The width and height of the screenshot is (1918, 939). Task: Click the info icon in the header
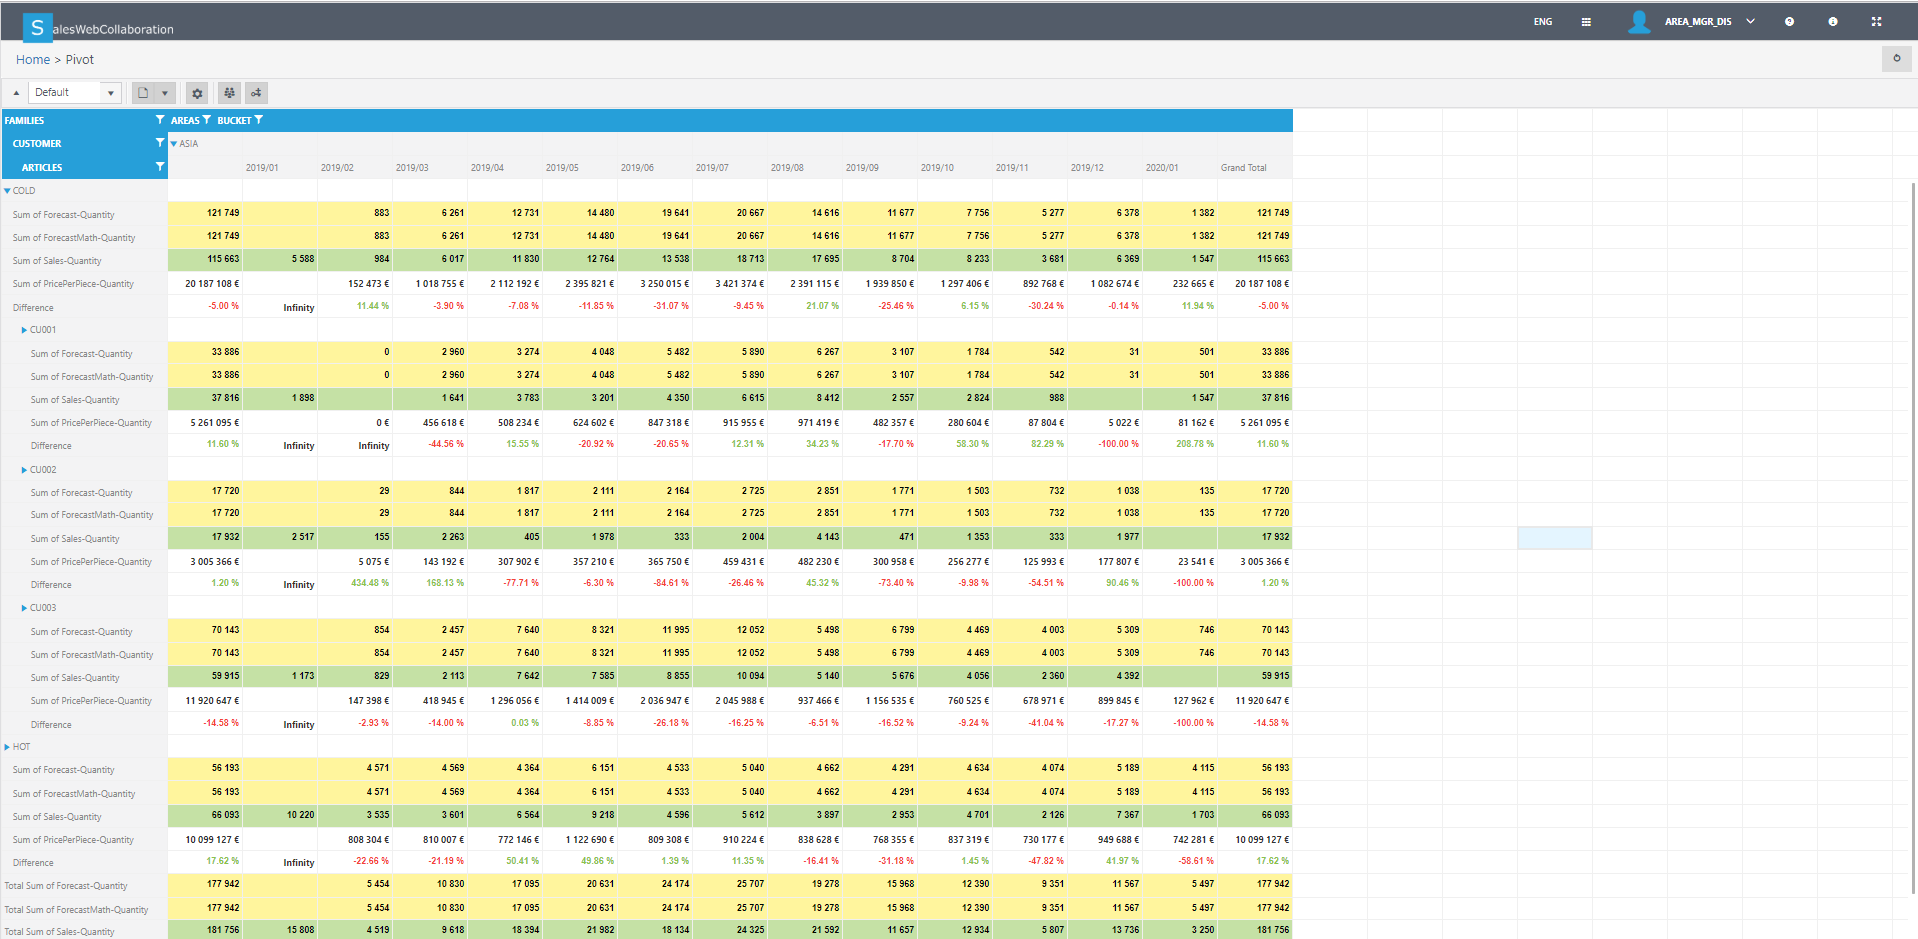click(1833, 21)
